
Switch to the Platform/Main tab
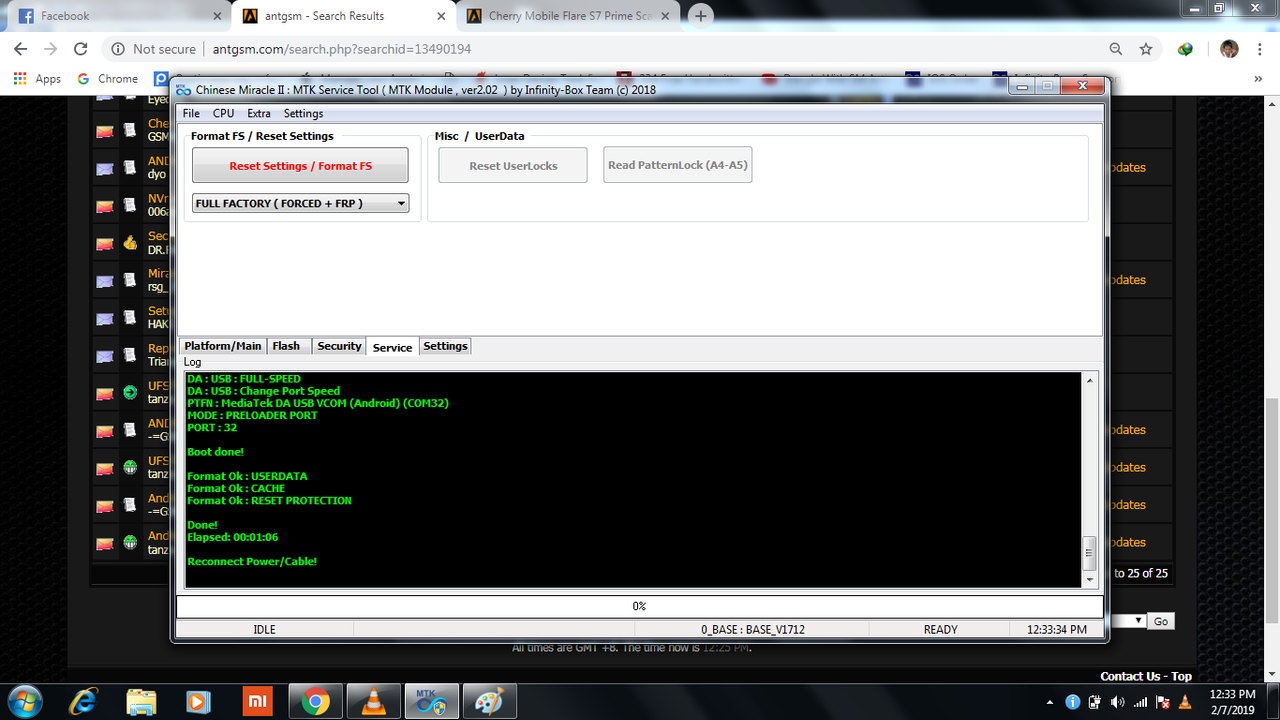[x=222, y=346]
